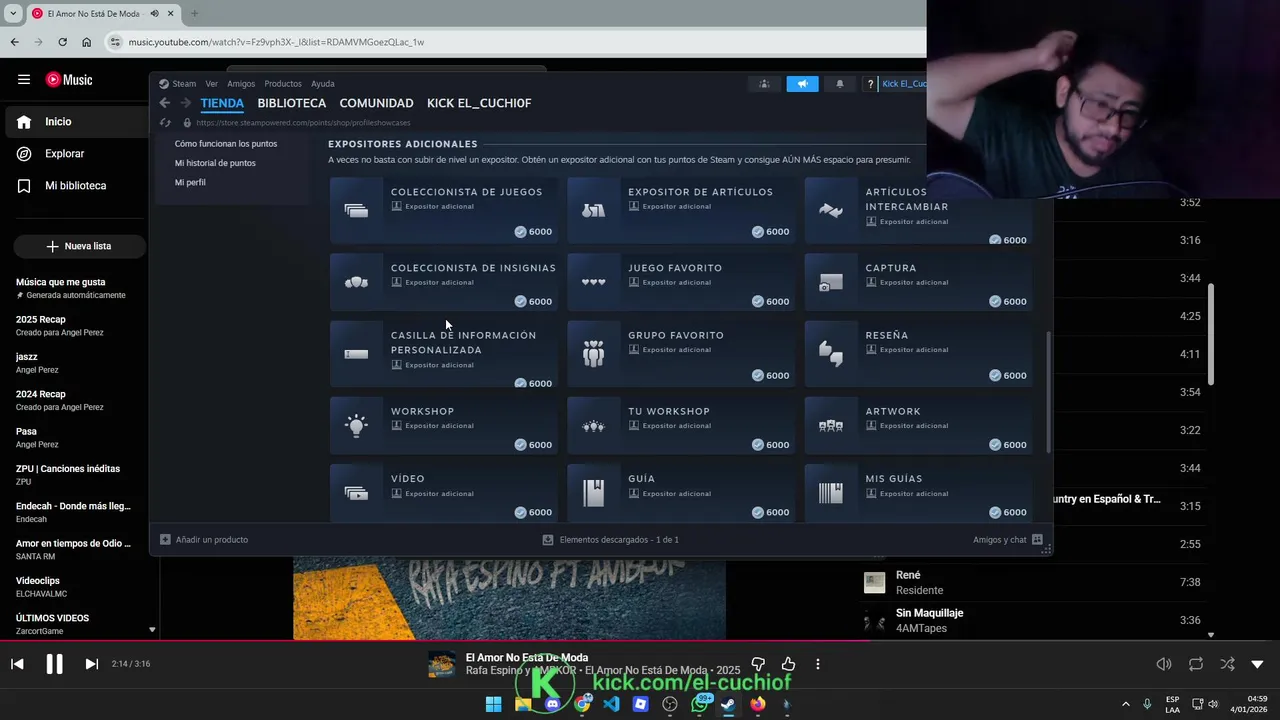The width and height of the screenshot is (1280, 720).
Task: Open Amigos y chat in Steam
Action: (x=1008, y=540)
